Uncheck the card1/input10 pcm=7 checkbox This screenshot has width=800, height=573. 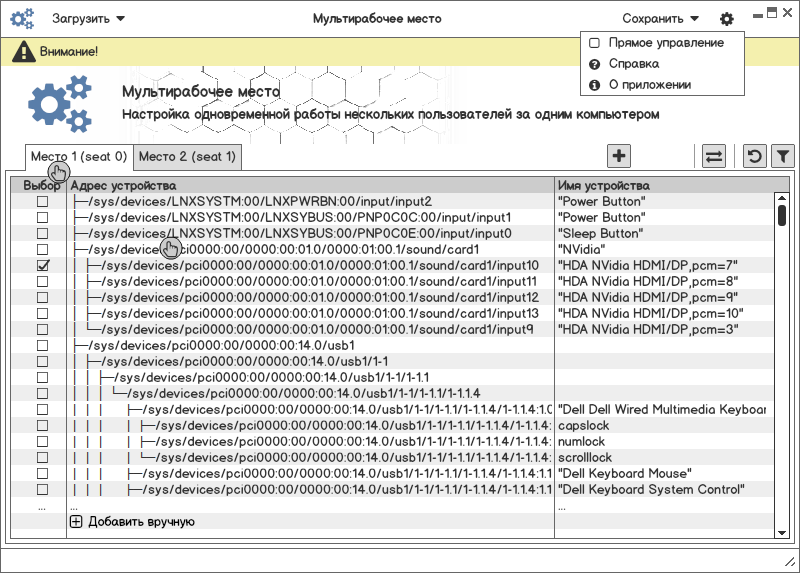point(42,265)
